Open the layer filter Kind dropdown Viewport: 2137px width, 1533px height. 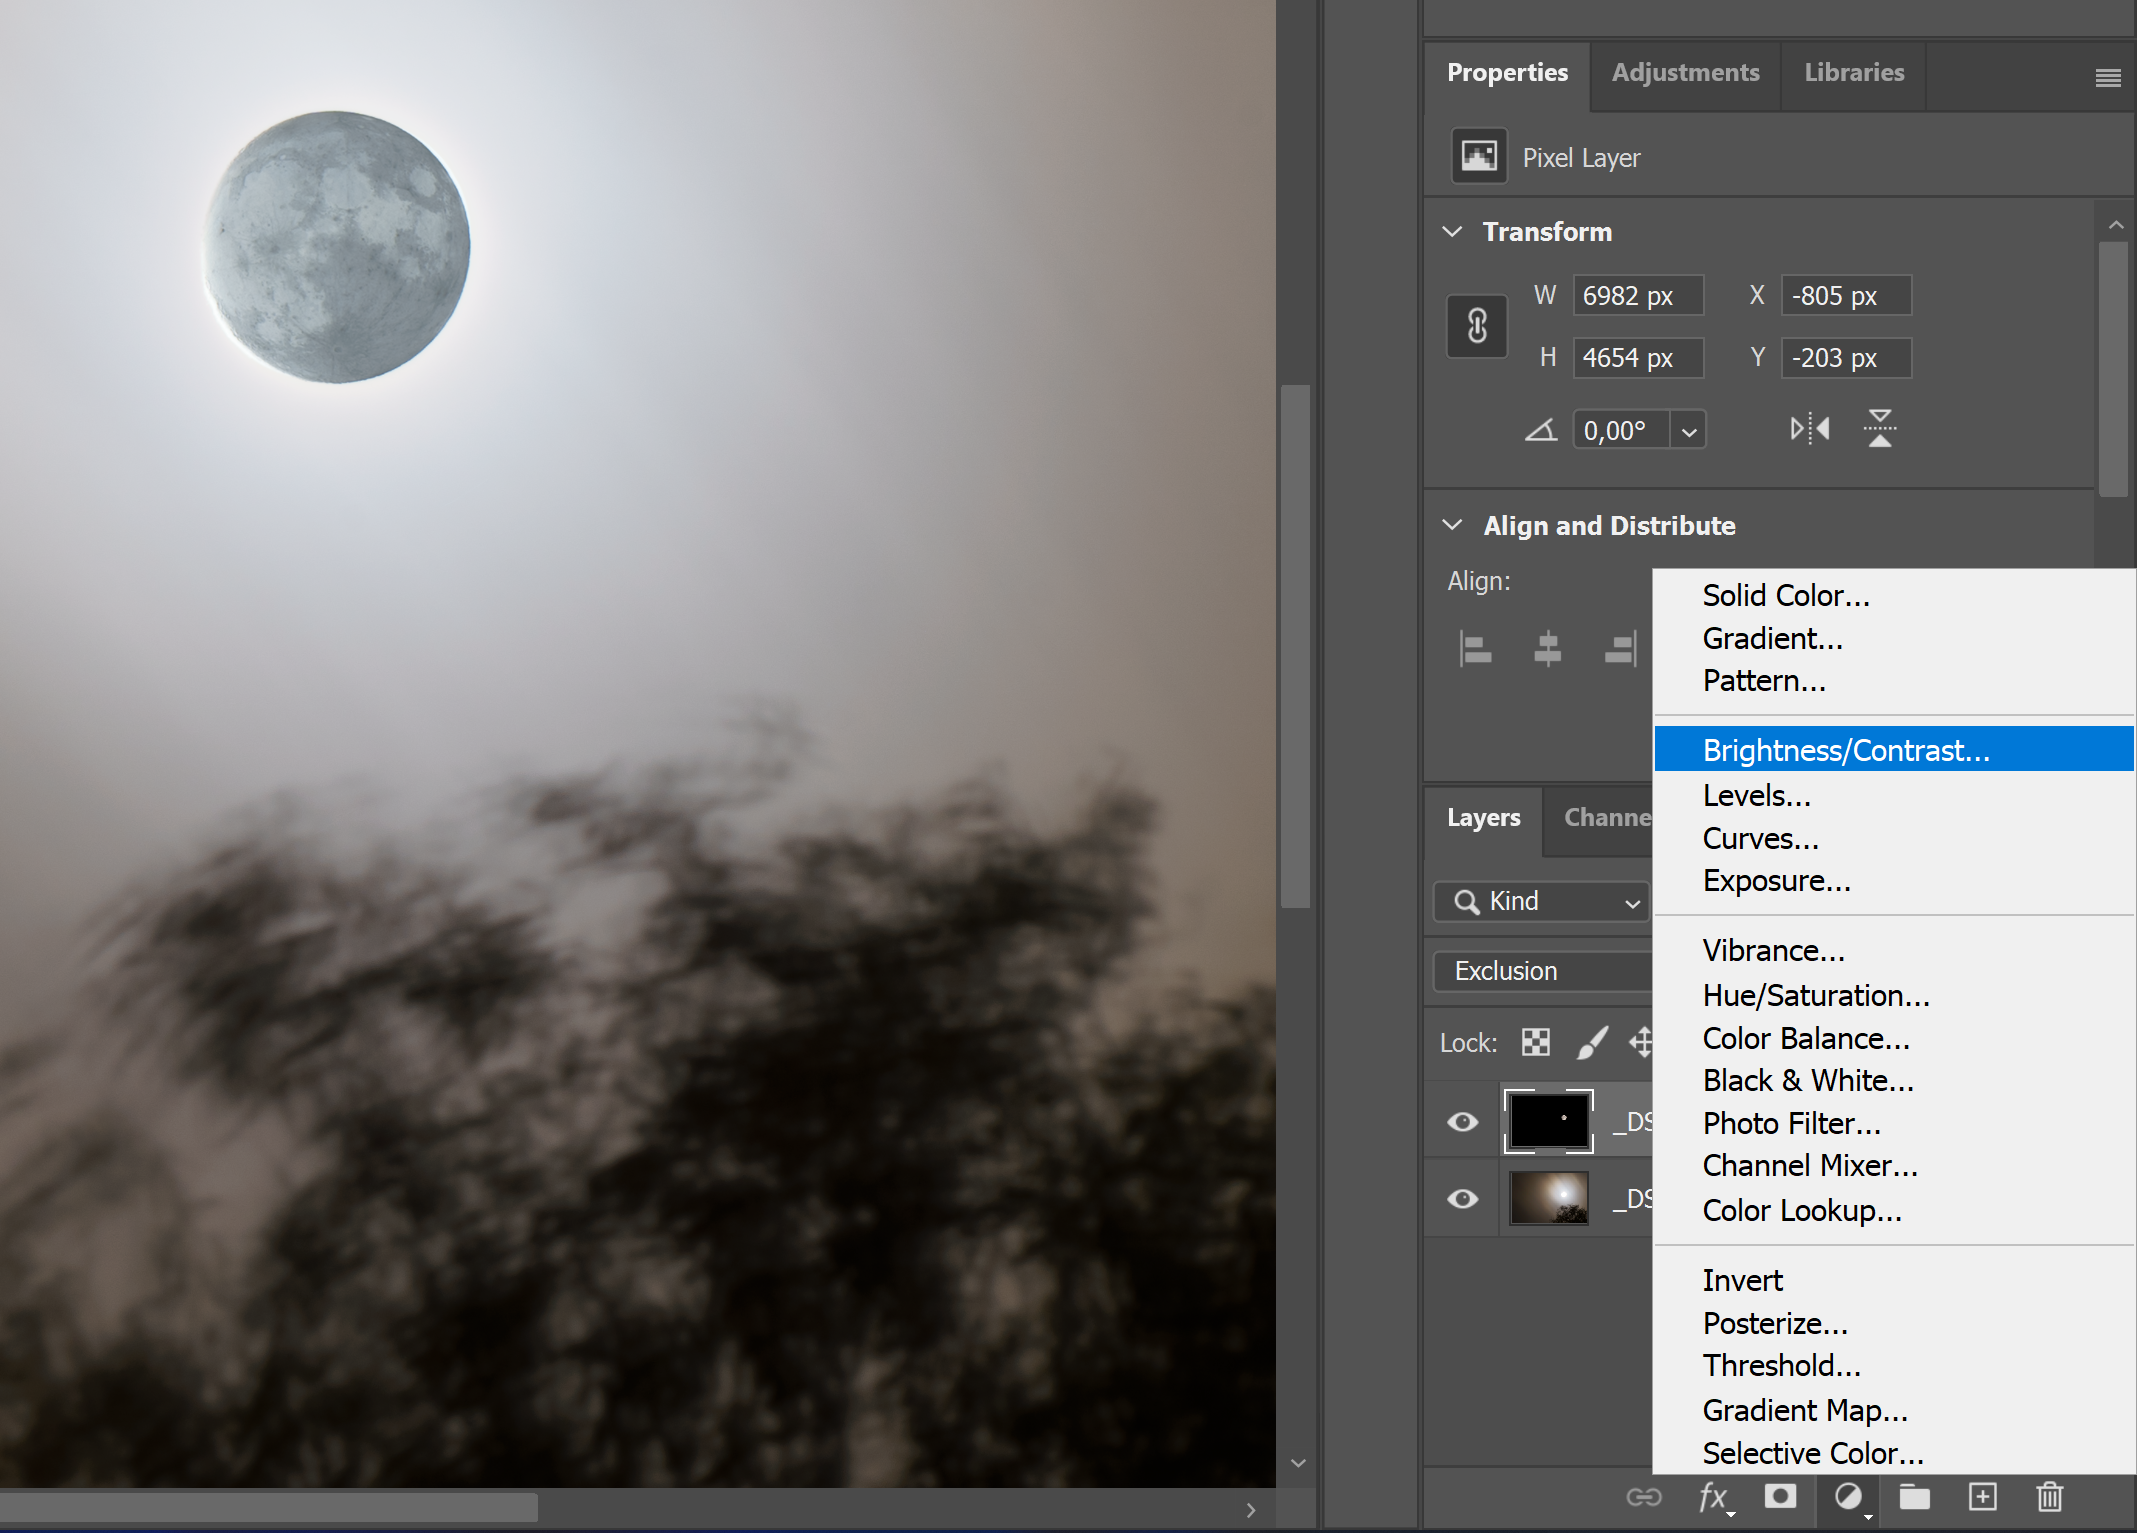1540,901
